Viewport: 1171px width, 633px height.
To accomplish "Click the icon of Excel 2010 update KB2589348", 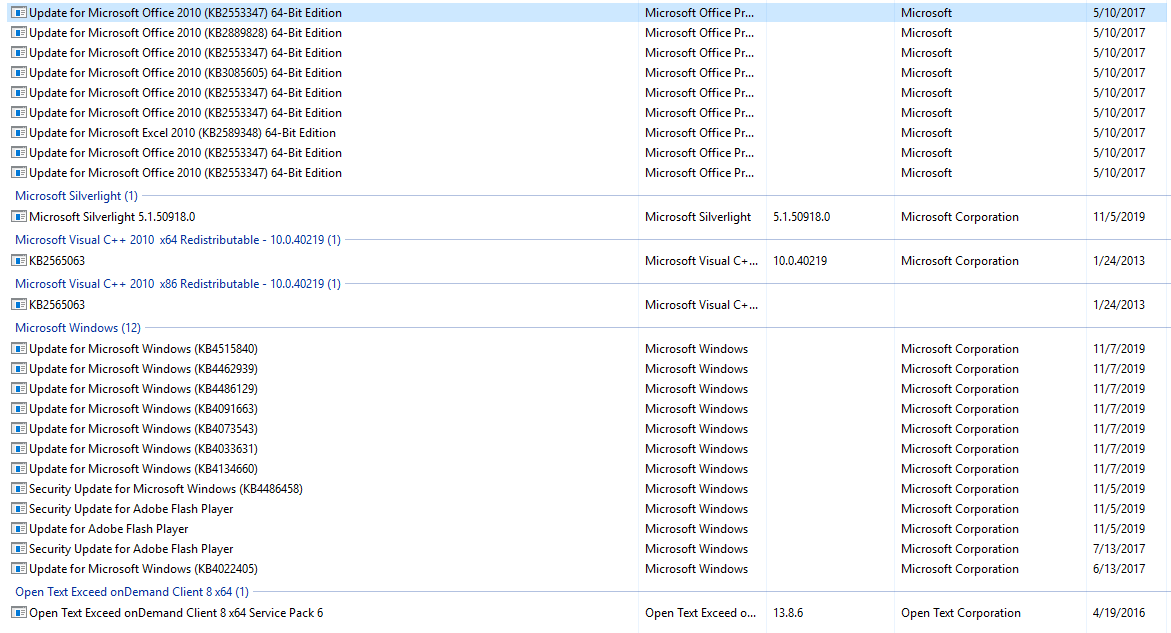I will pos(19,133).
